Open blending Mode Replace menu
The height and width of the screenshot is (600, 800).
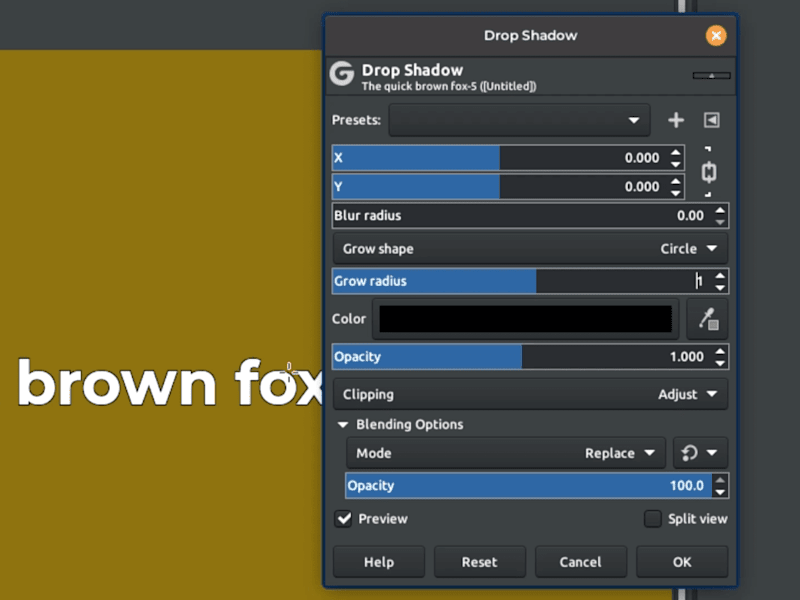(506, 453)
